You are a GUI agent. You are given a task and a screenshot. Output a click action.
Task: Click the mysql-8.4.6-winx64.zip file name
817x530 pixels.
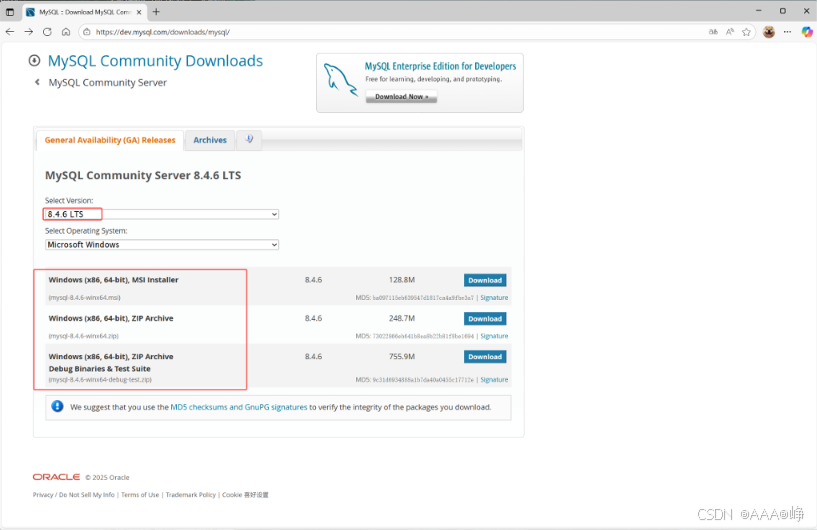point(83,336)
